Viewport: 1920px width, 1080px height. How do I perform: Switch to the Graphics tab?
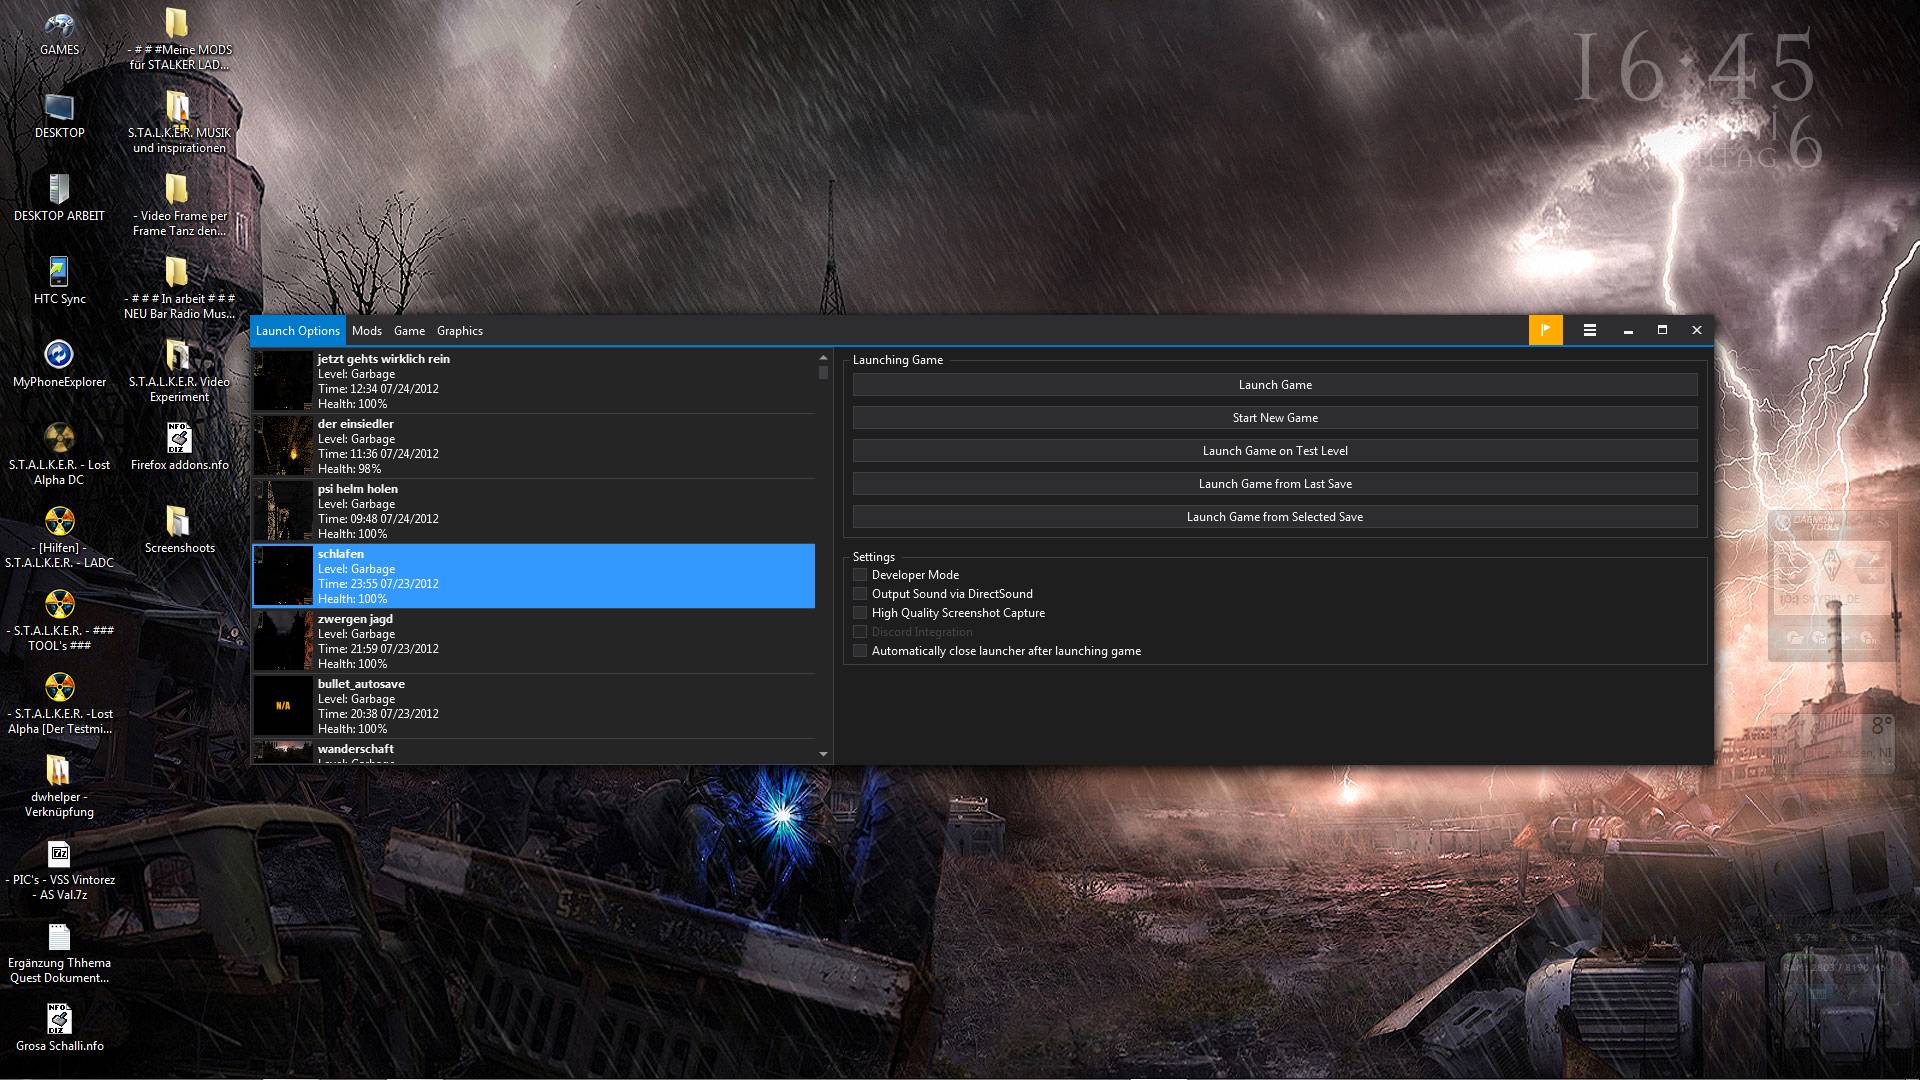tap(459, 331)
